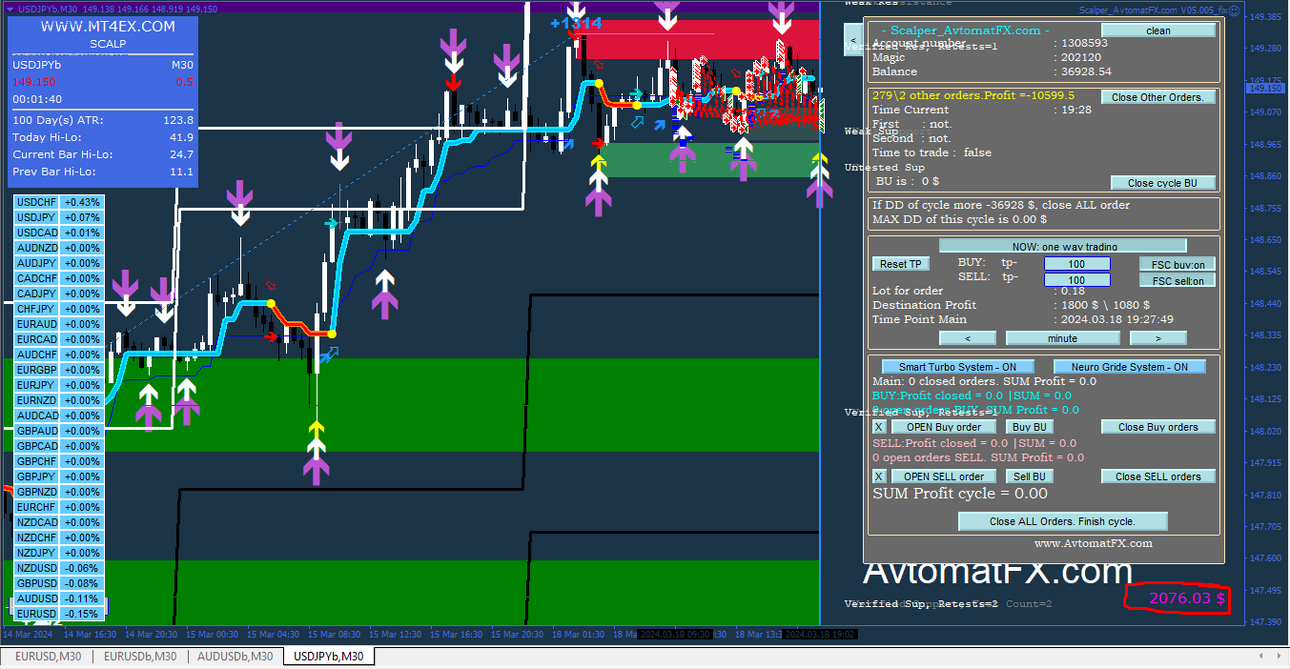Select AUDCAD in the currency pair list
1290x669 pixels.
(37, 416)
